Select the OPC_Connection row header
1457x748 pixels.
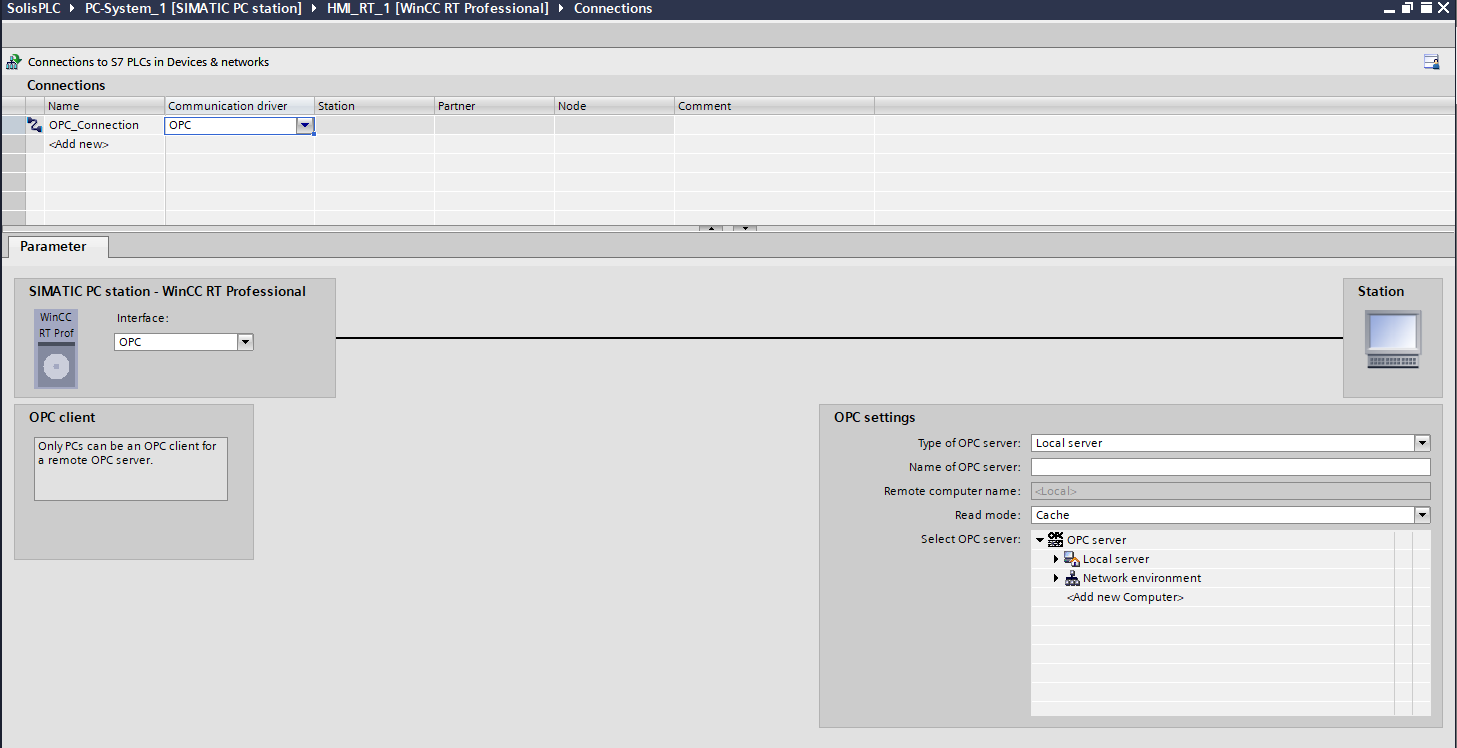coord(14,126)
